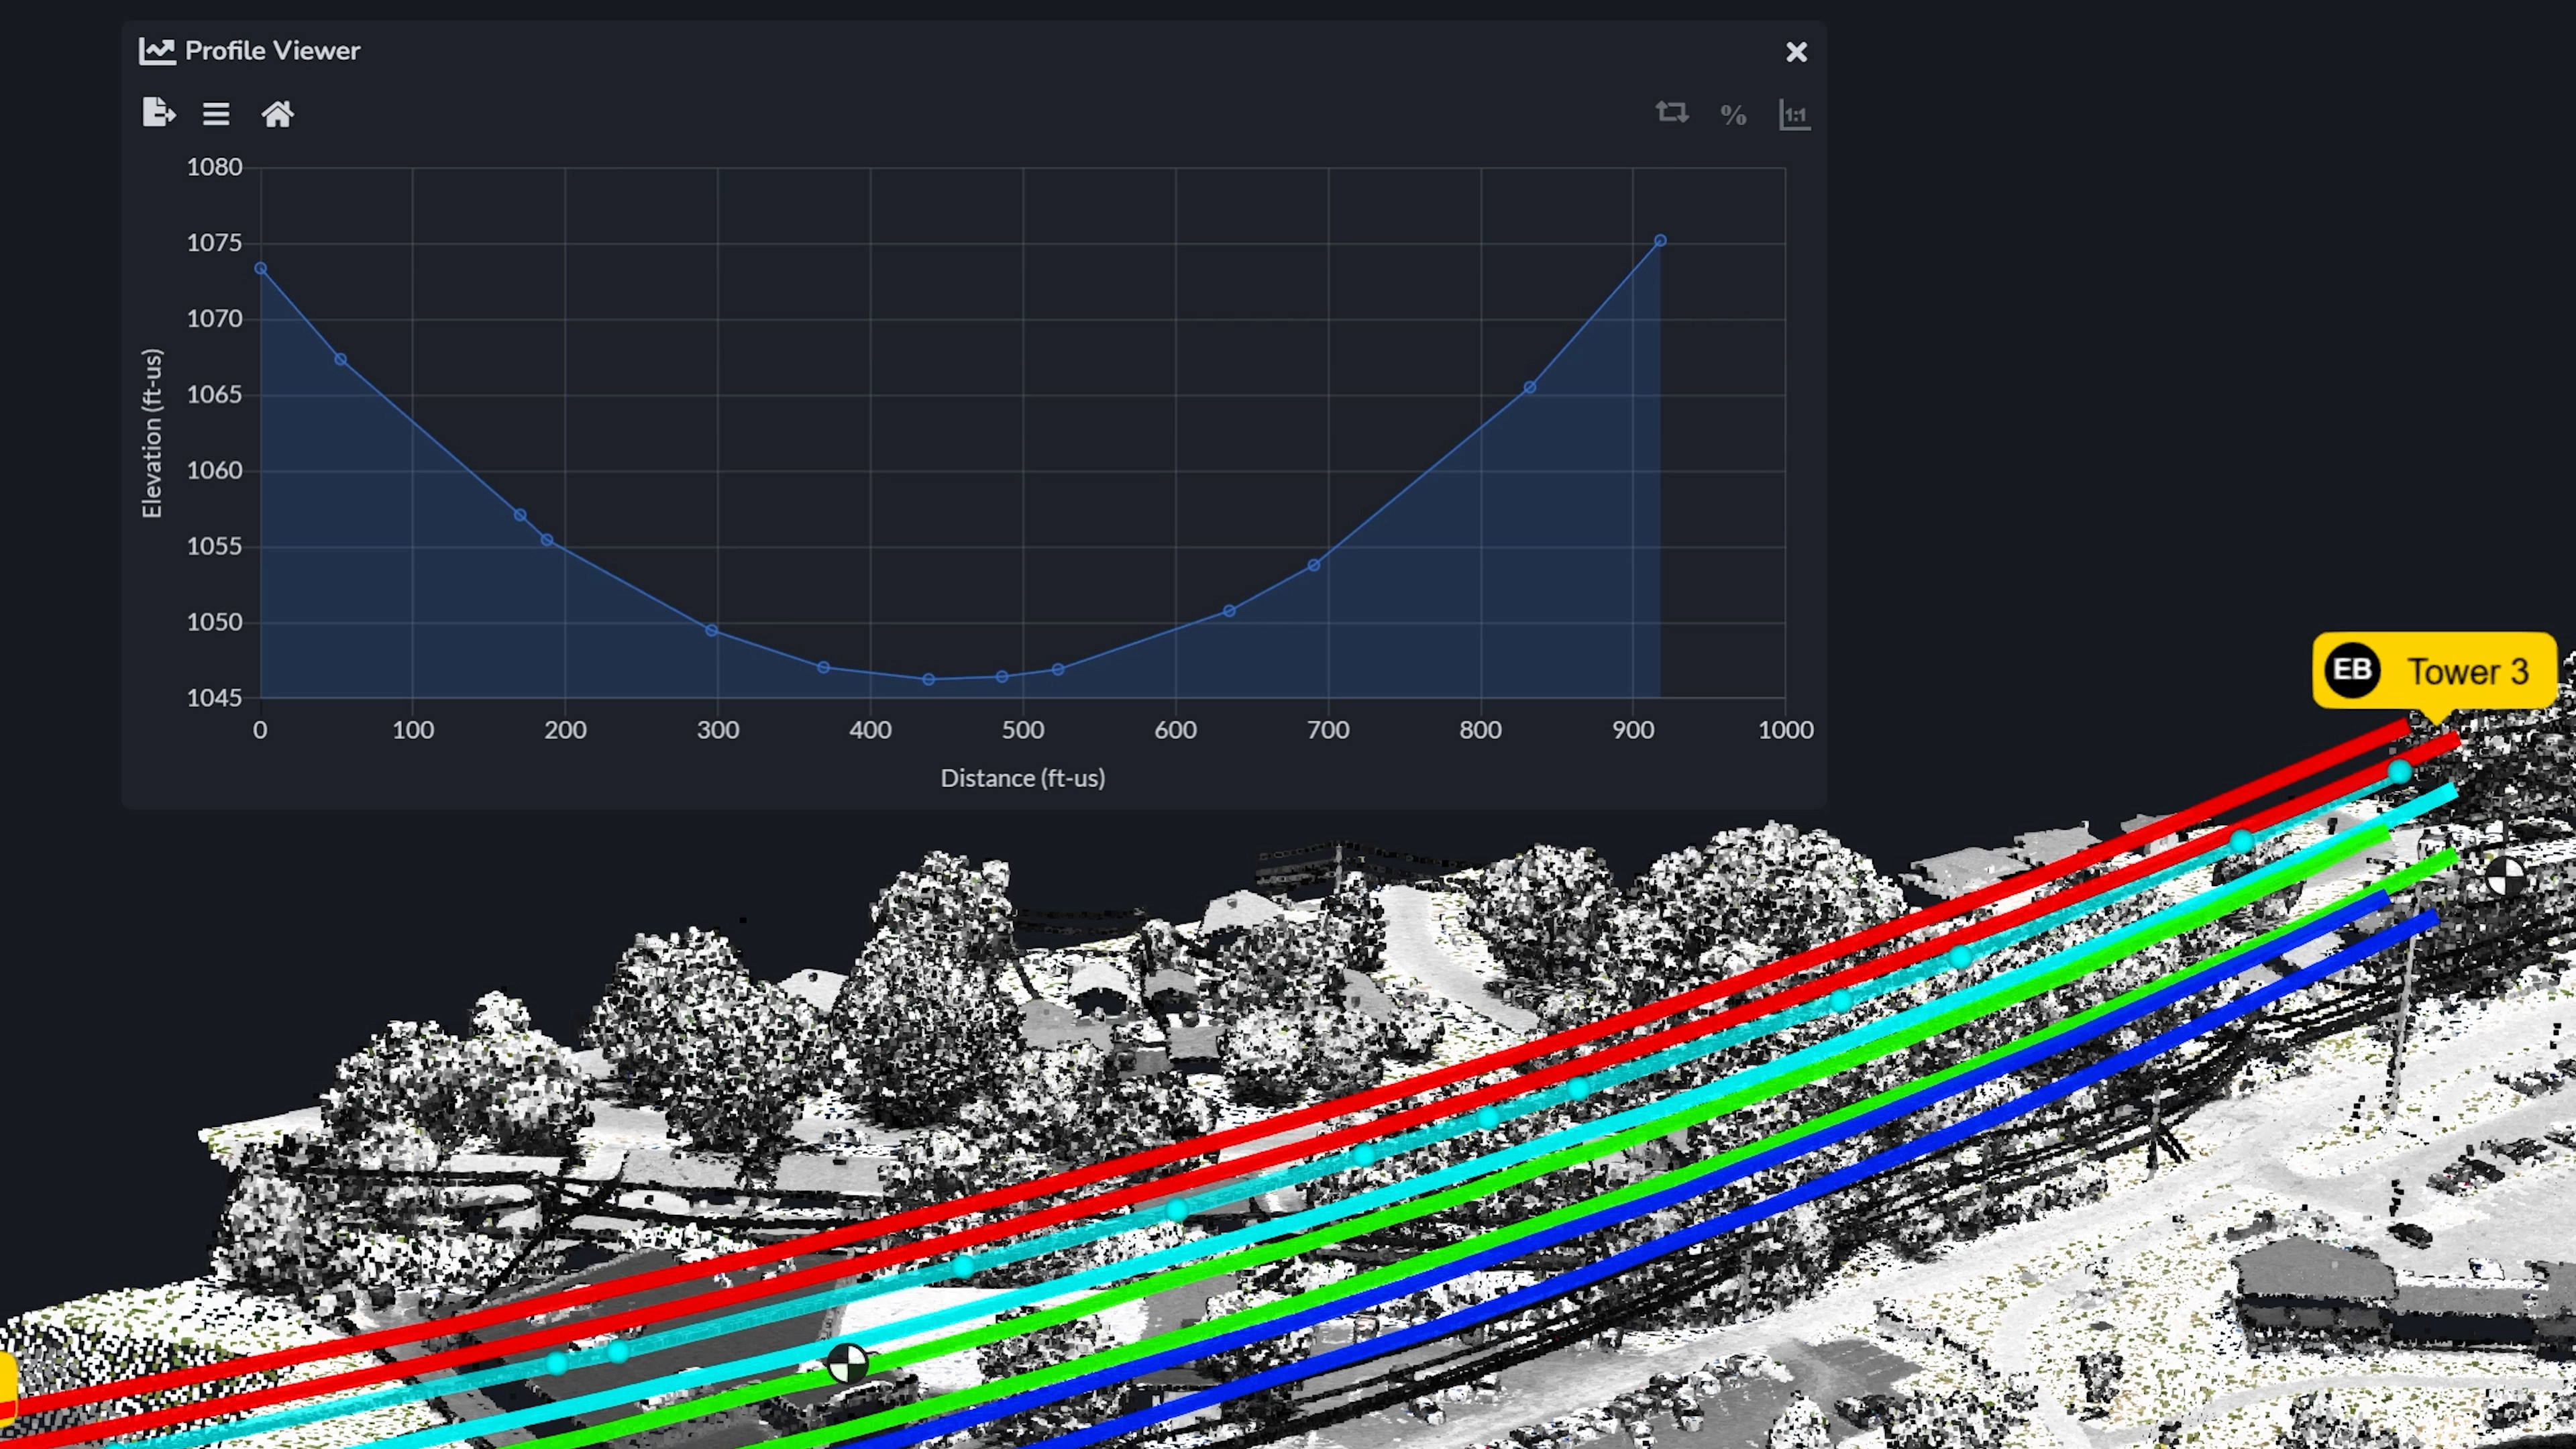
Task: Click the reverse profile direction arrows icon
Action: [1671, 113]
